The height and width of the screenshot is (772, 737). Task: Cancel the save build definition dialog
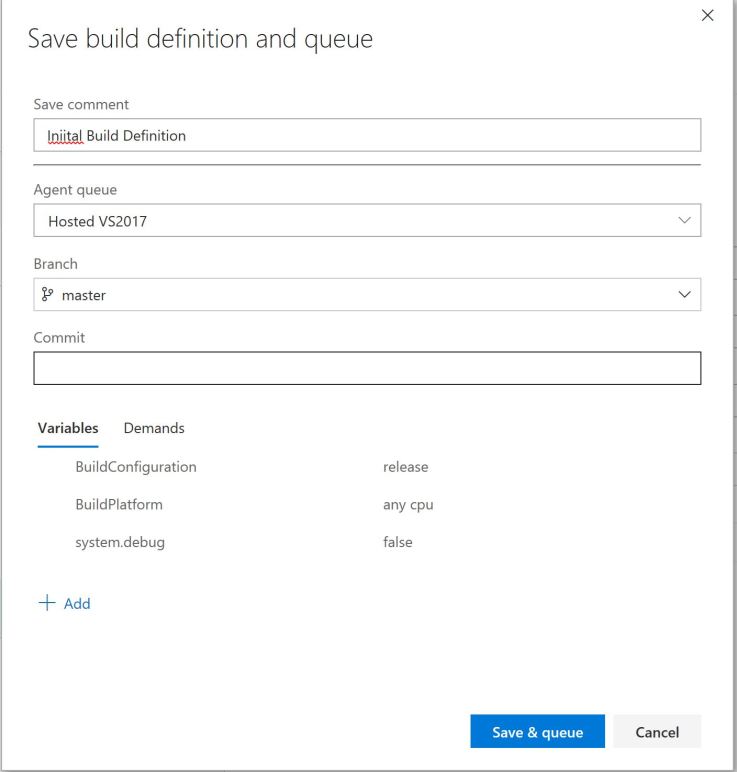point(657,732)
